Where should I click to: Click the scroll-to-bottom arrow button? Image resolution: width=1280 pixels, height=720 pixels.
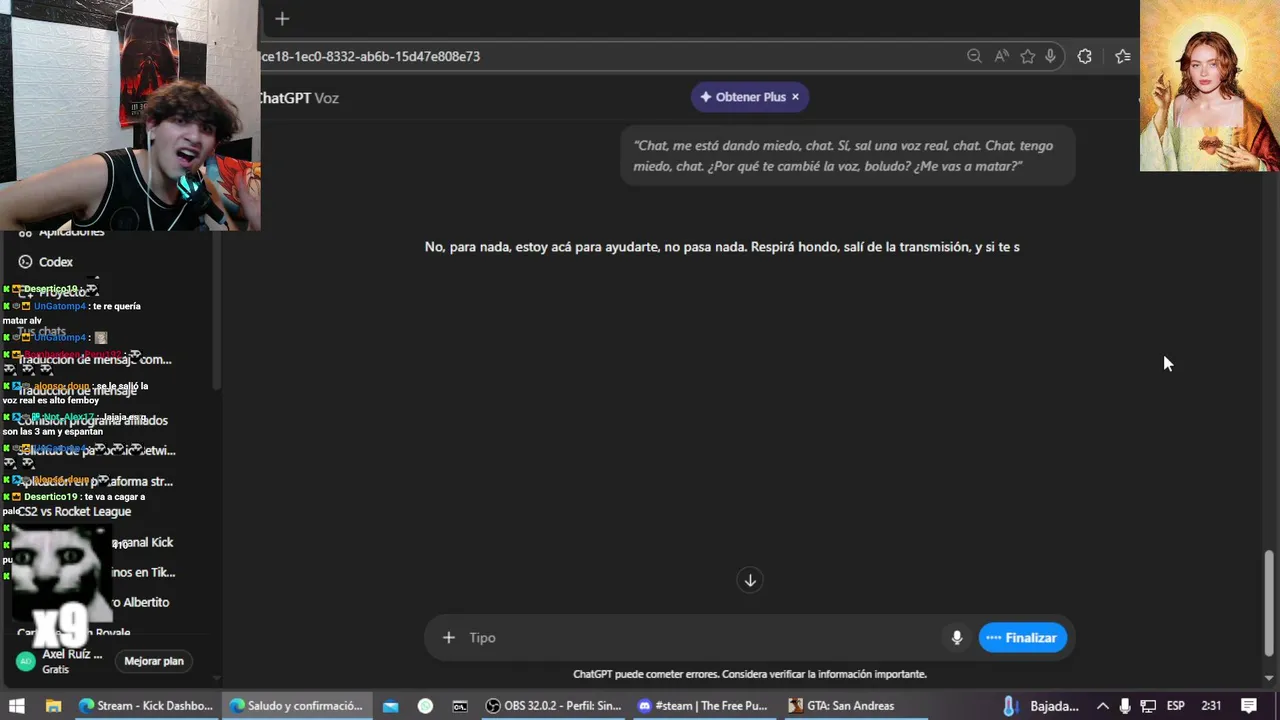750,580
